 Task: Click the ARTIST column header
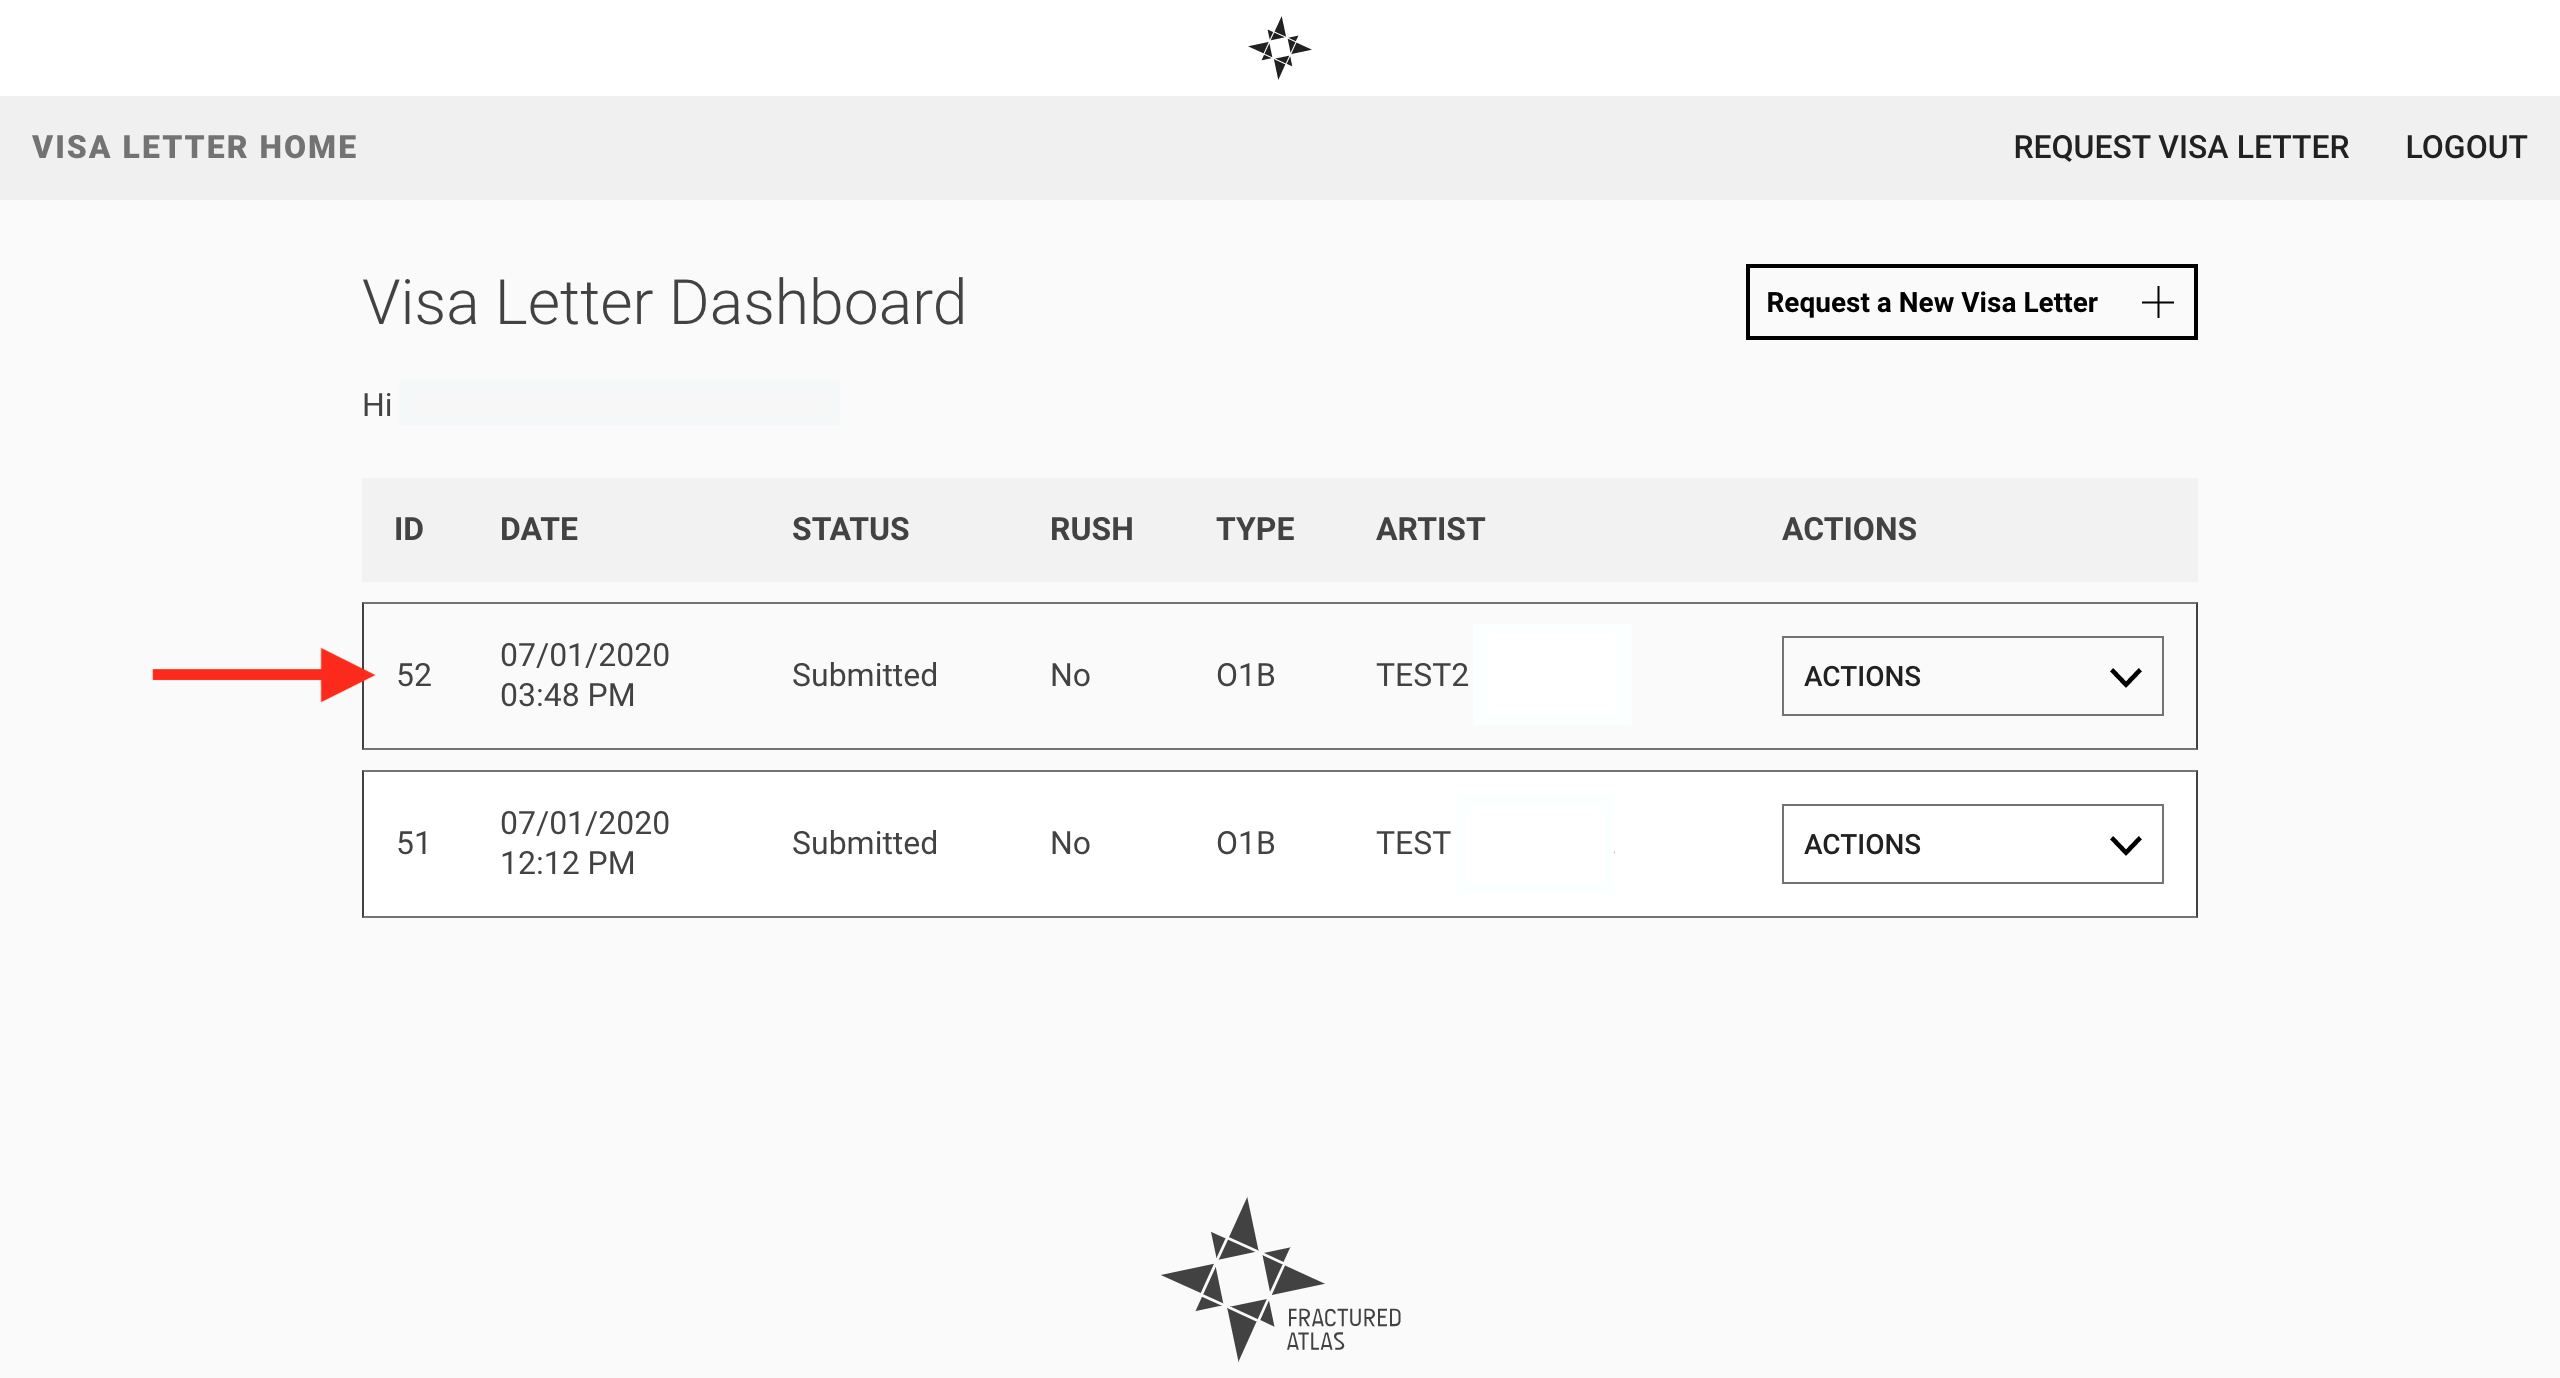tap(1430, 529)
